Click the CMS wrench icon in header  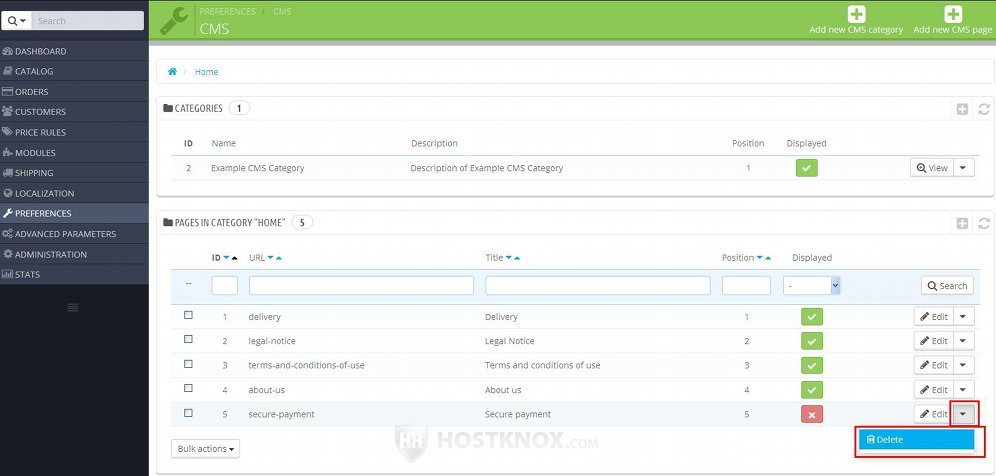173,20
